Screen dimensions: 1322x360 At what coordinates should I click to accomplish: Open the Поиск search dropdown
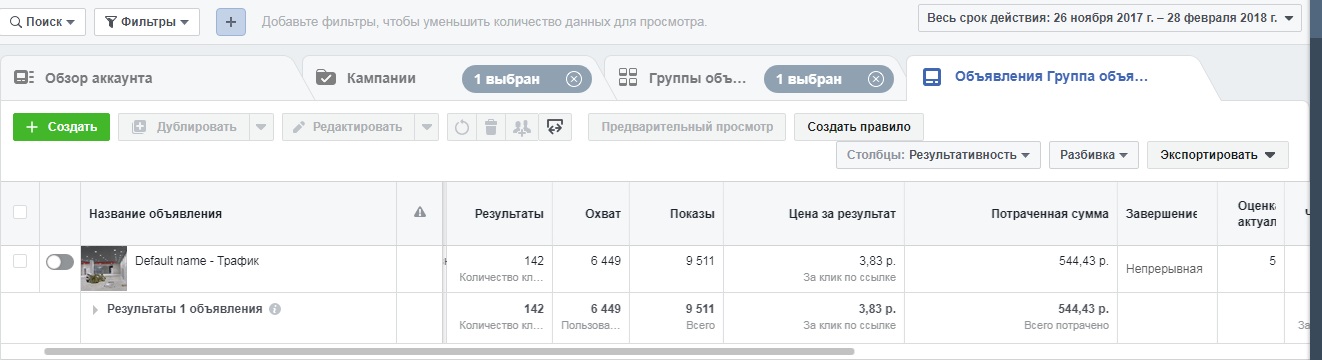click(43, 21)
